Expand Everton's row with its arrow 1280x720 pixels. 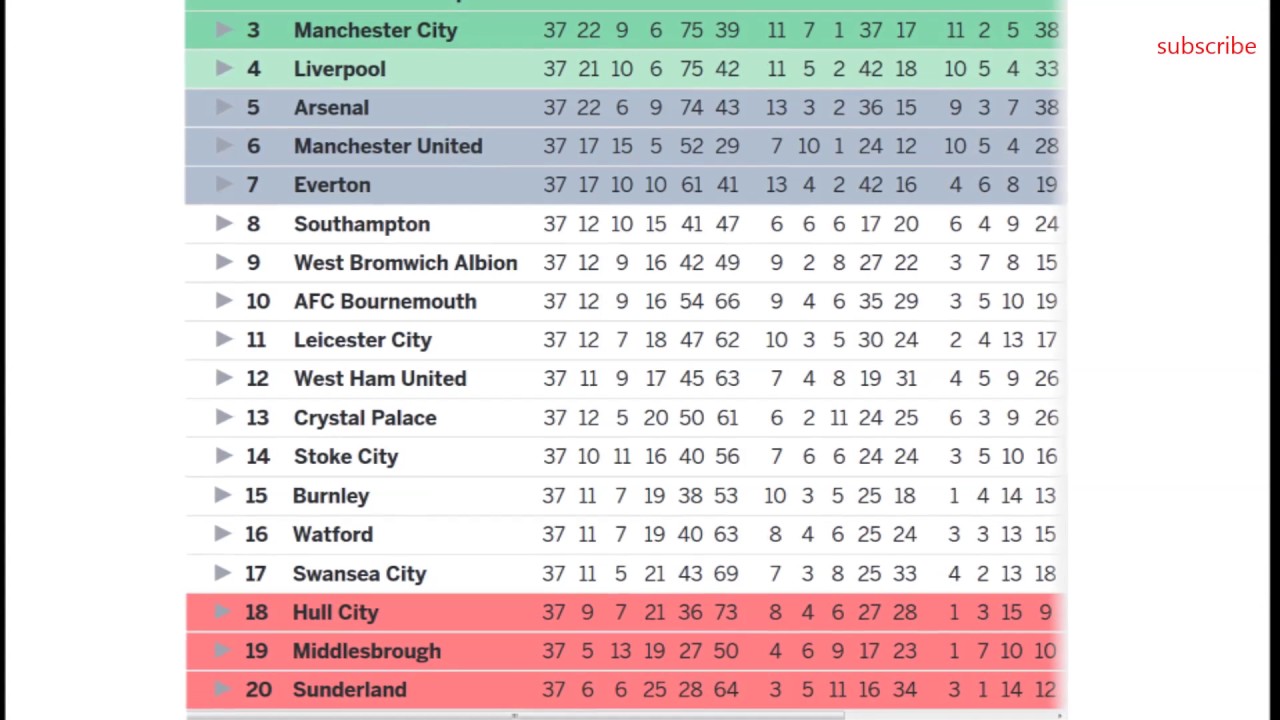point(224,185)
